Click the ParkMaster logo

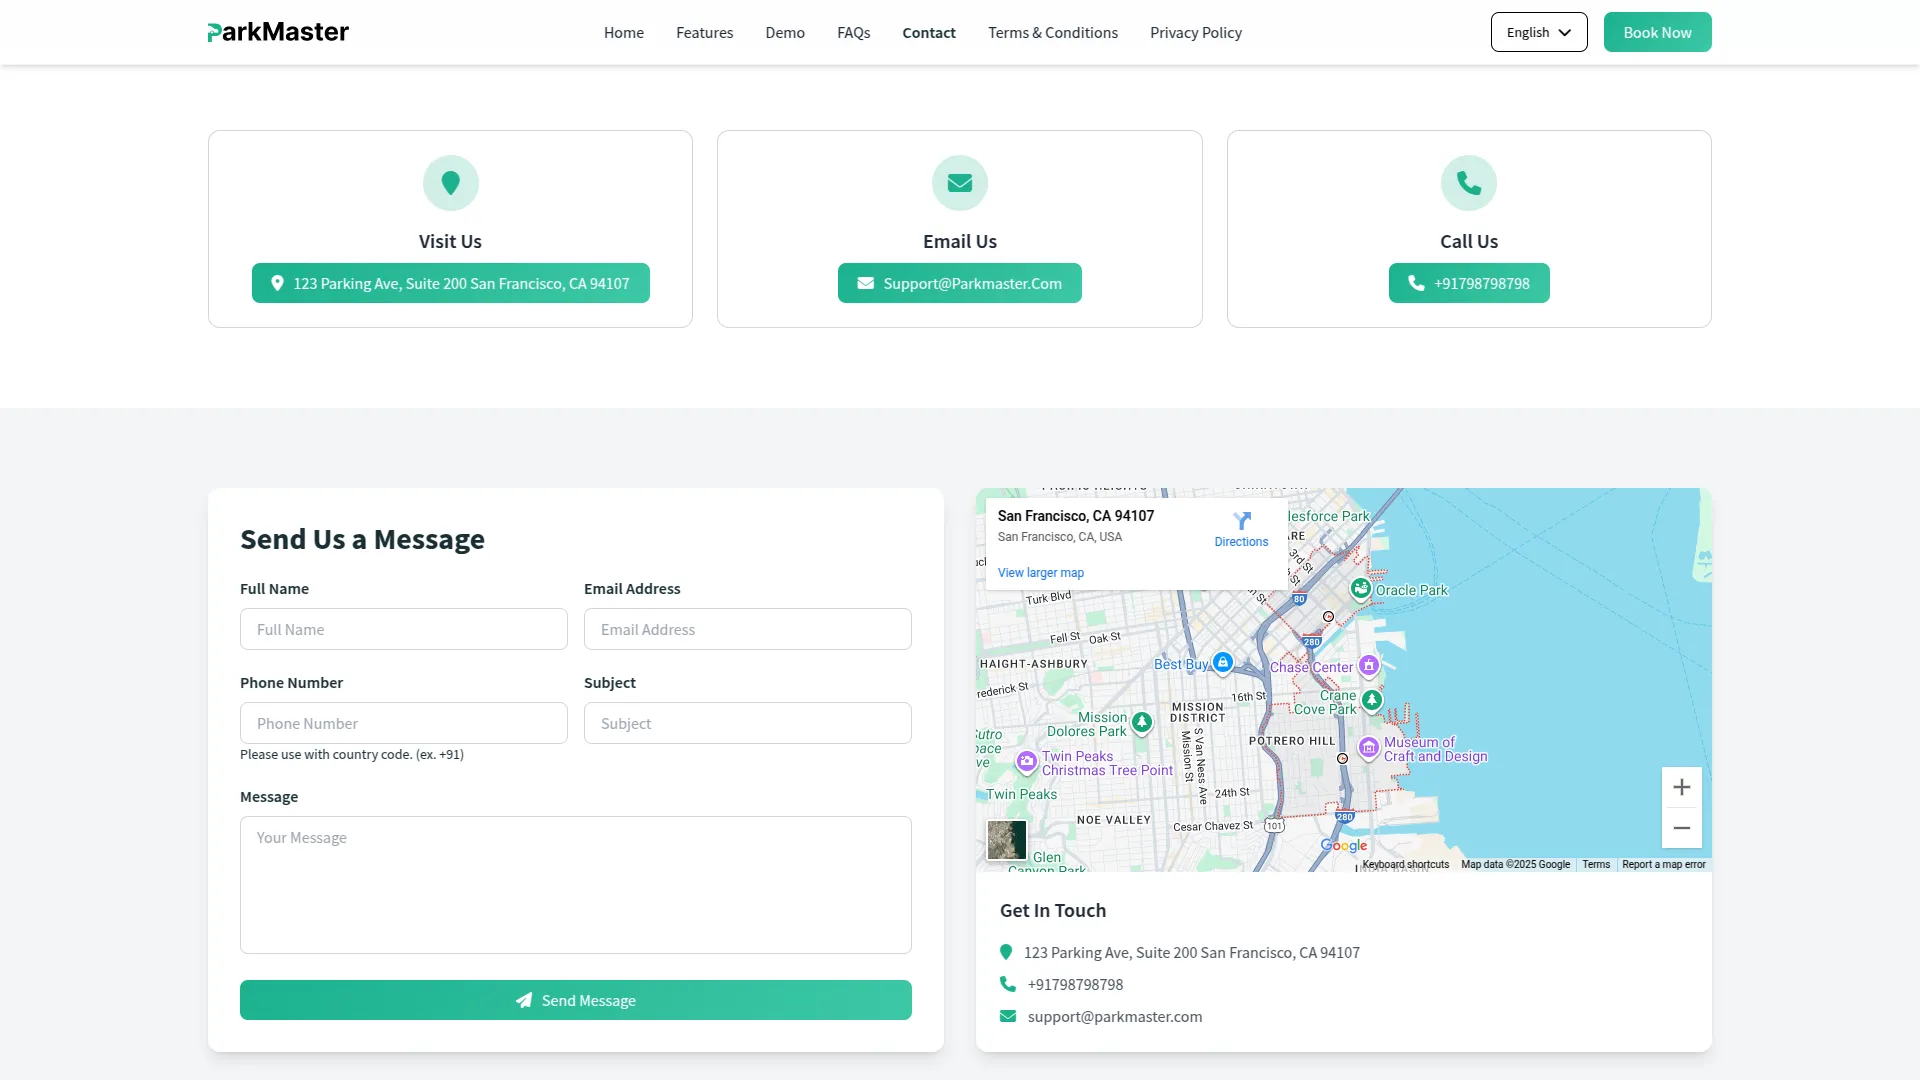(x=277, y=31)
